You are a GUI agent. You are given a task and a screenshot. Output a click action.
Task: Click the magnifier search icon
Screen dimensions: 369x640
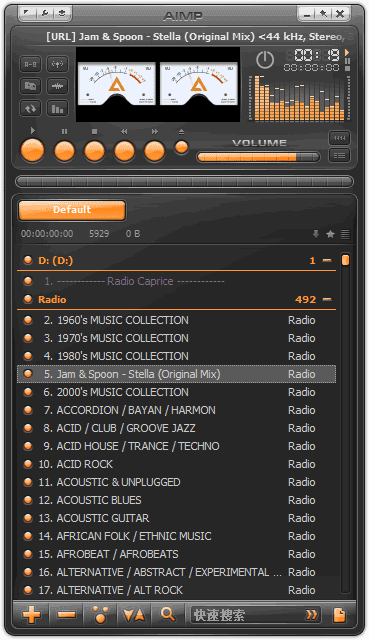pyautogui.click(x=168, y=615)
